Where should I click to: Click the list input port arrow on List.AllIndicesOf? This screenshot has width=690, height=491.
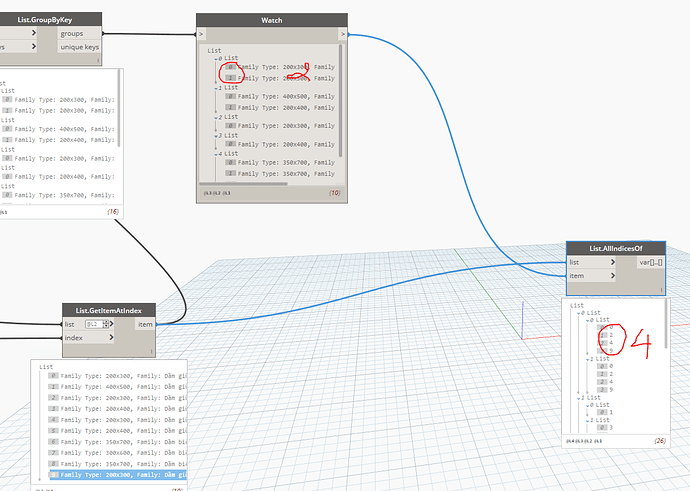pyautogui.click(x=613, y=262)
